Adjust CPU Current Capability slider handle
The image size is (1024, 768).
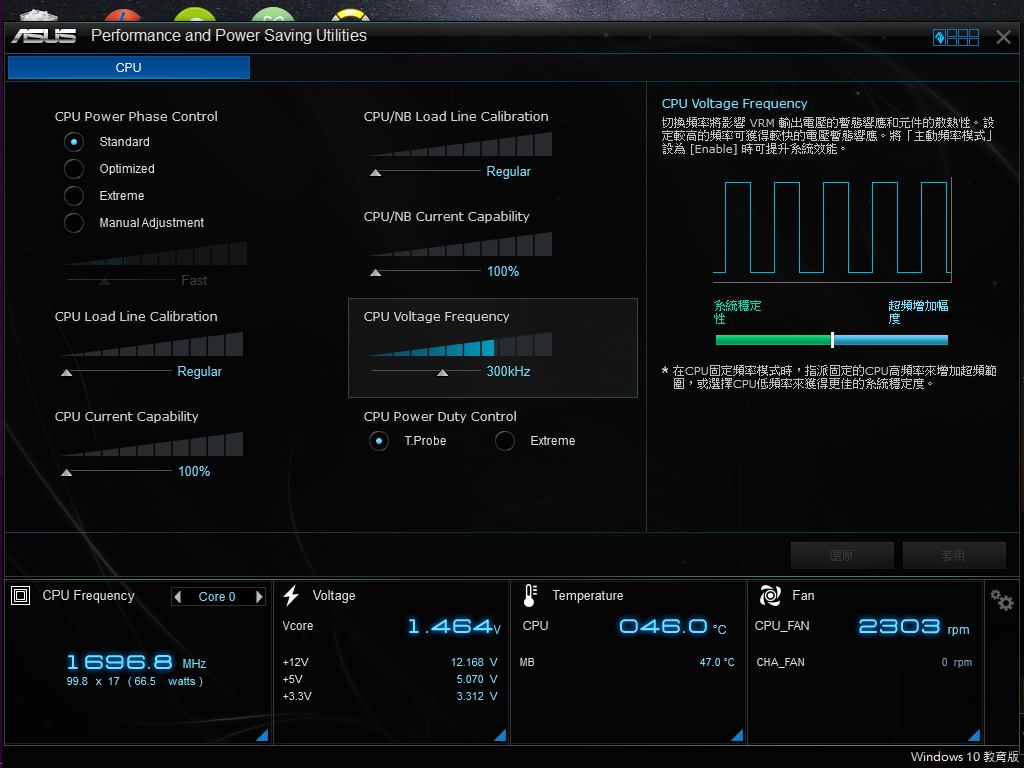(x=66, y=472)
